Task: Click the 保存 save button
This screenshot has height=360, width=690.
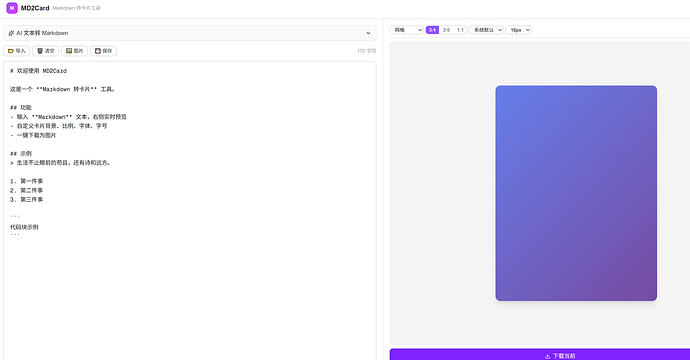Action: (103, 51)
